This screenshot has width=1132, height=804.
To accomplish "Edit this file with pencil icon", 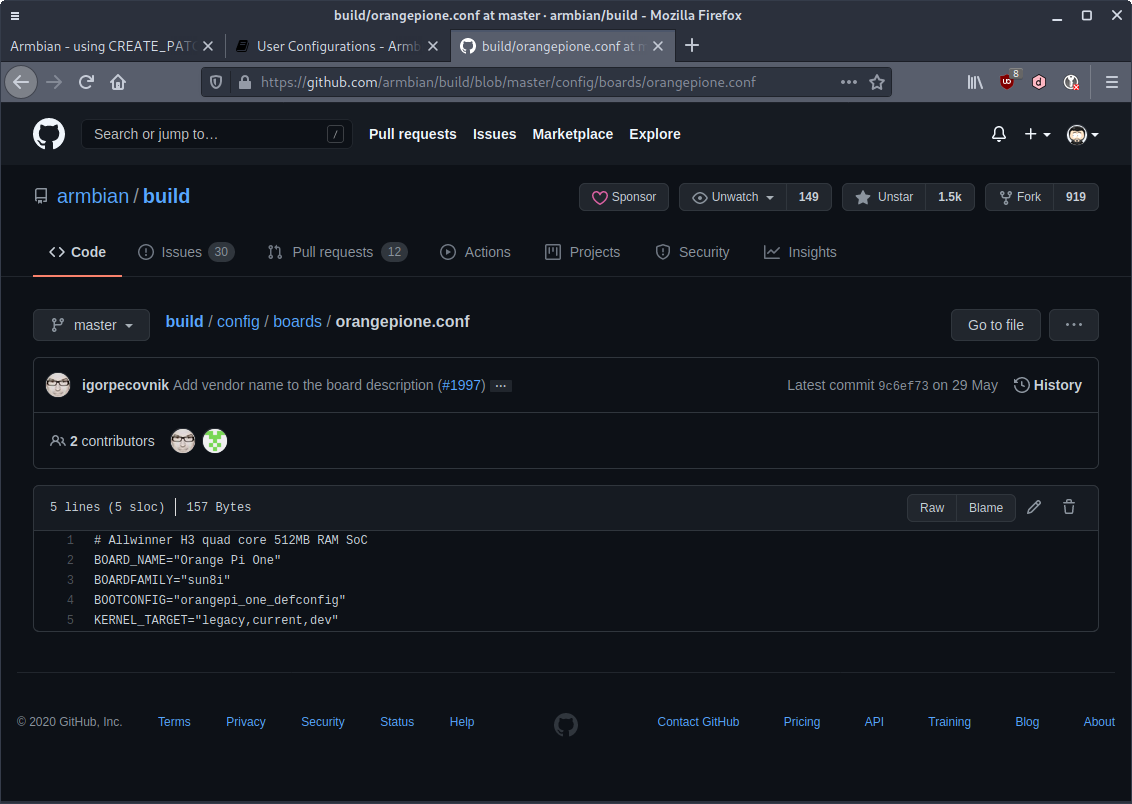I will click(x=1034, y=507).
